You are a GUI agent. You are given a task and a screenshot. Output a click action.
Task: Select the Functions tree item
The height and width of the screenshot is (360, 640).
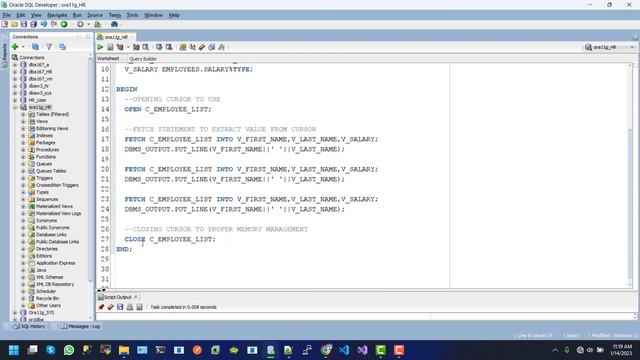coord(46,157)
